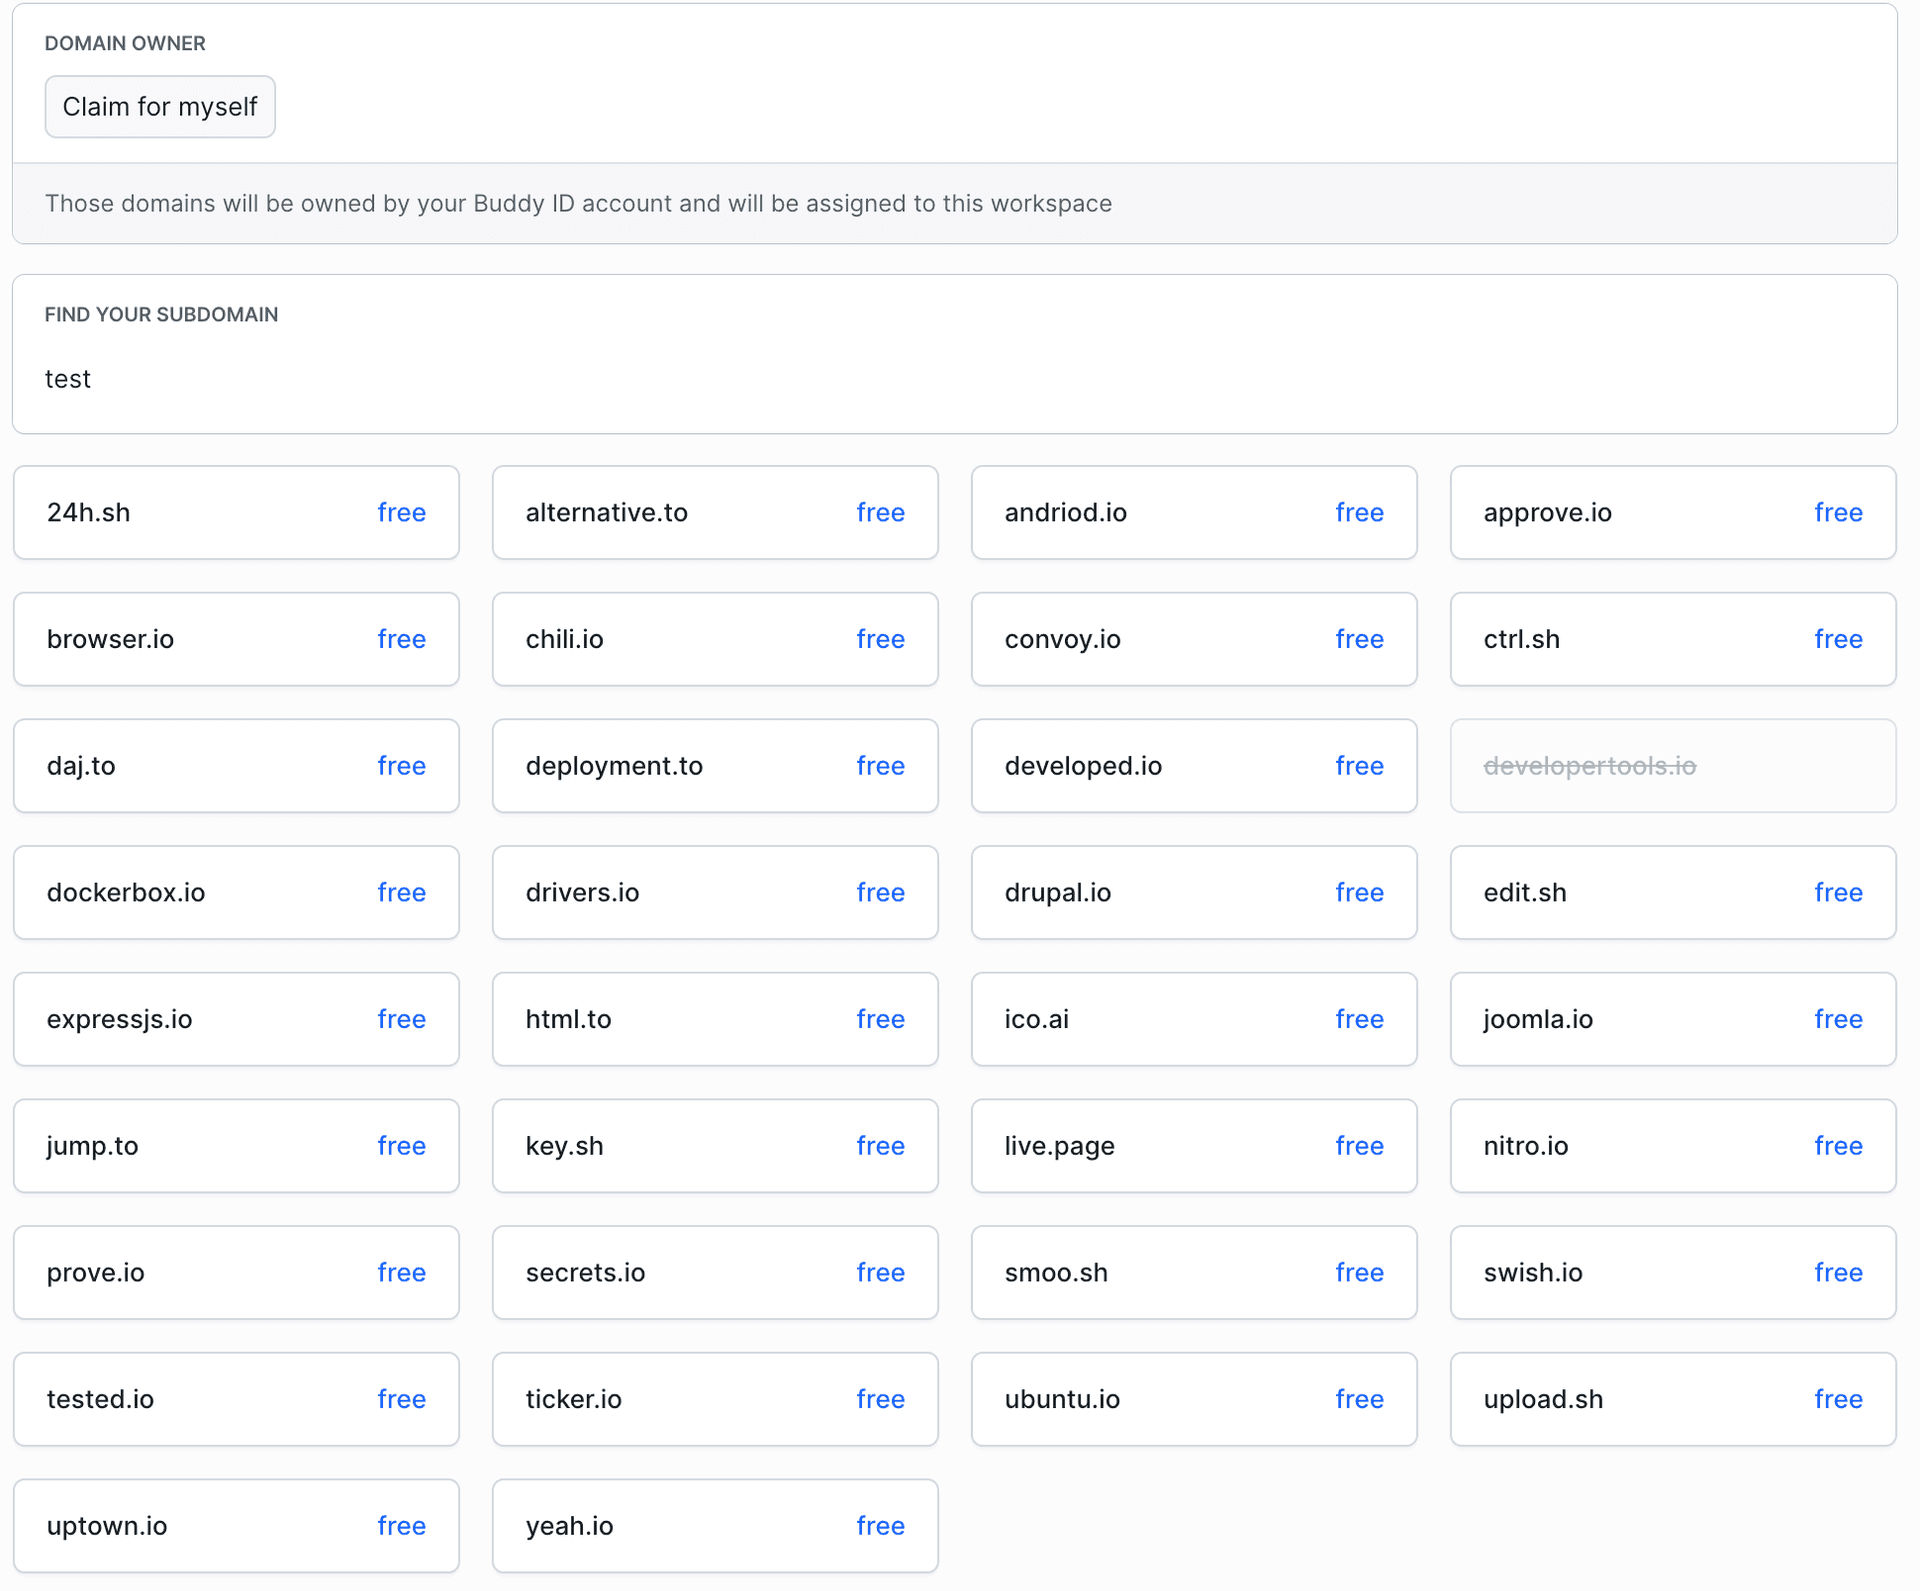Select prove.io domain
The width and height of the screenshot is (1920, 1591).
point(236,1272)
